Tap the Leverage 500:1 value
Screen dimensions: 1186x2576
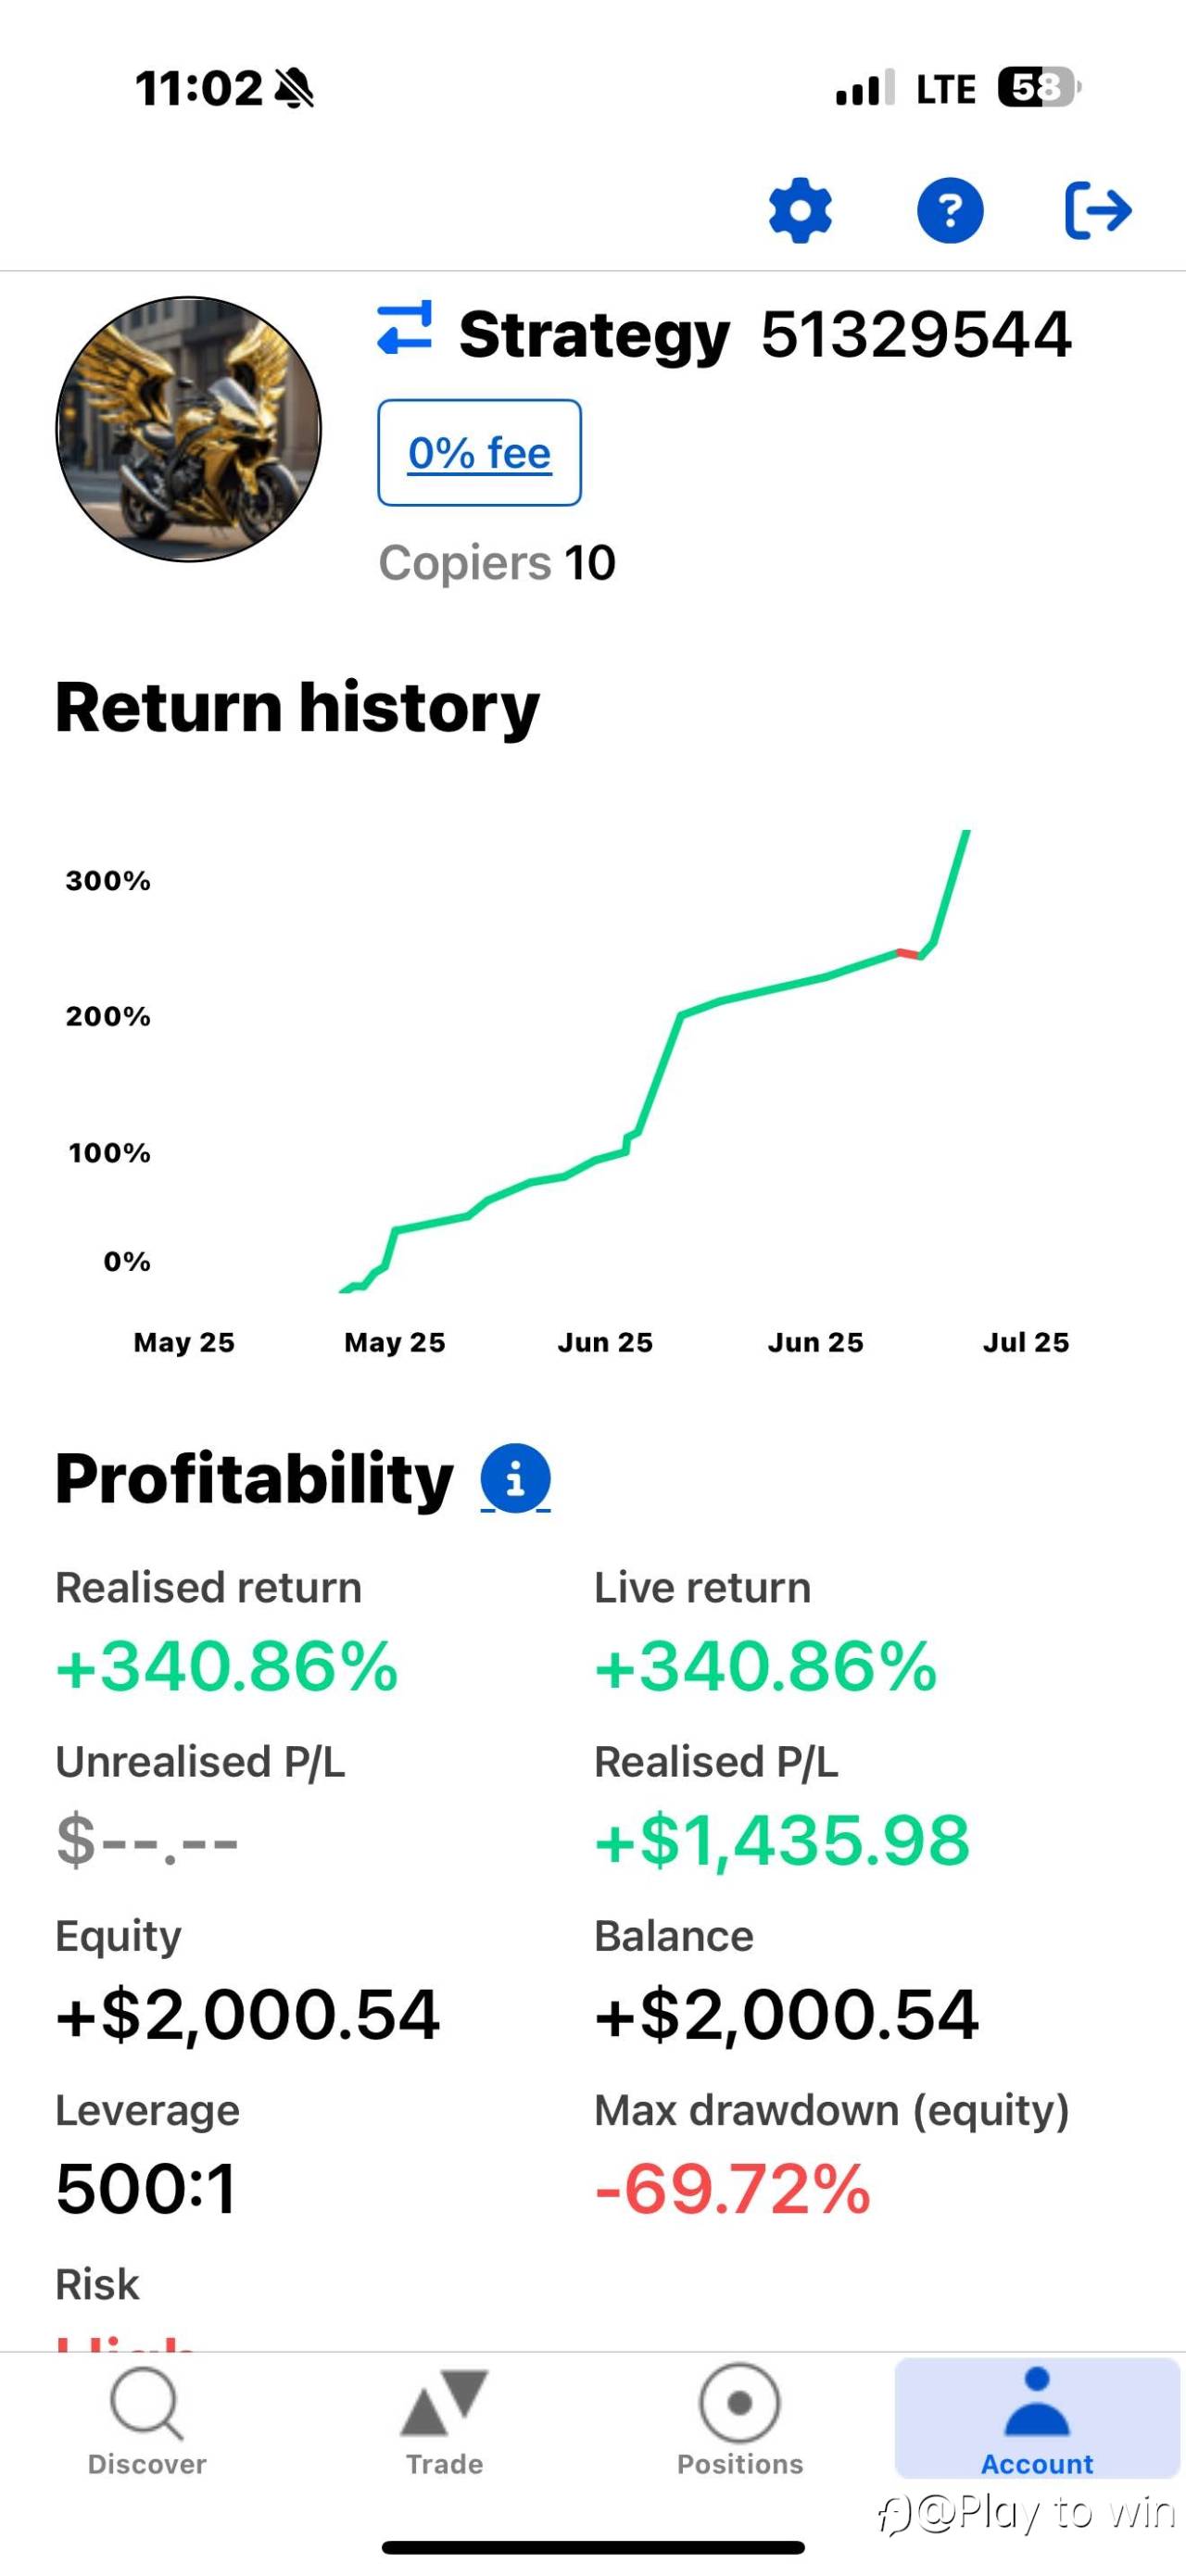(146, 2188)
